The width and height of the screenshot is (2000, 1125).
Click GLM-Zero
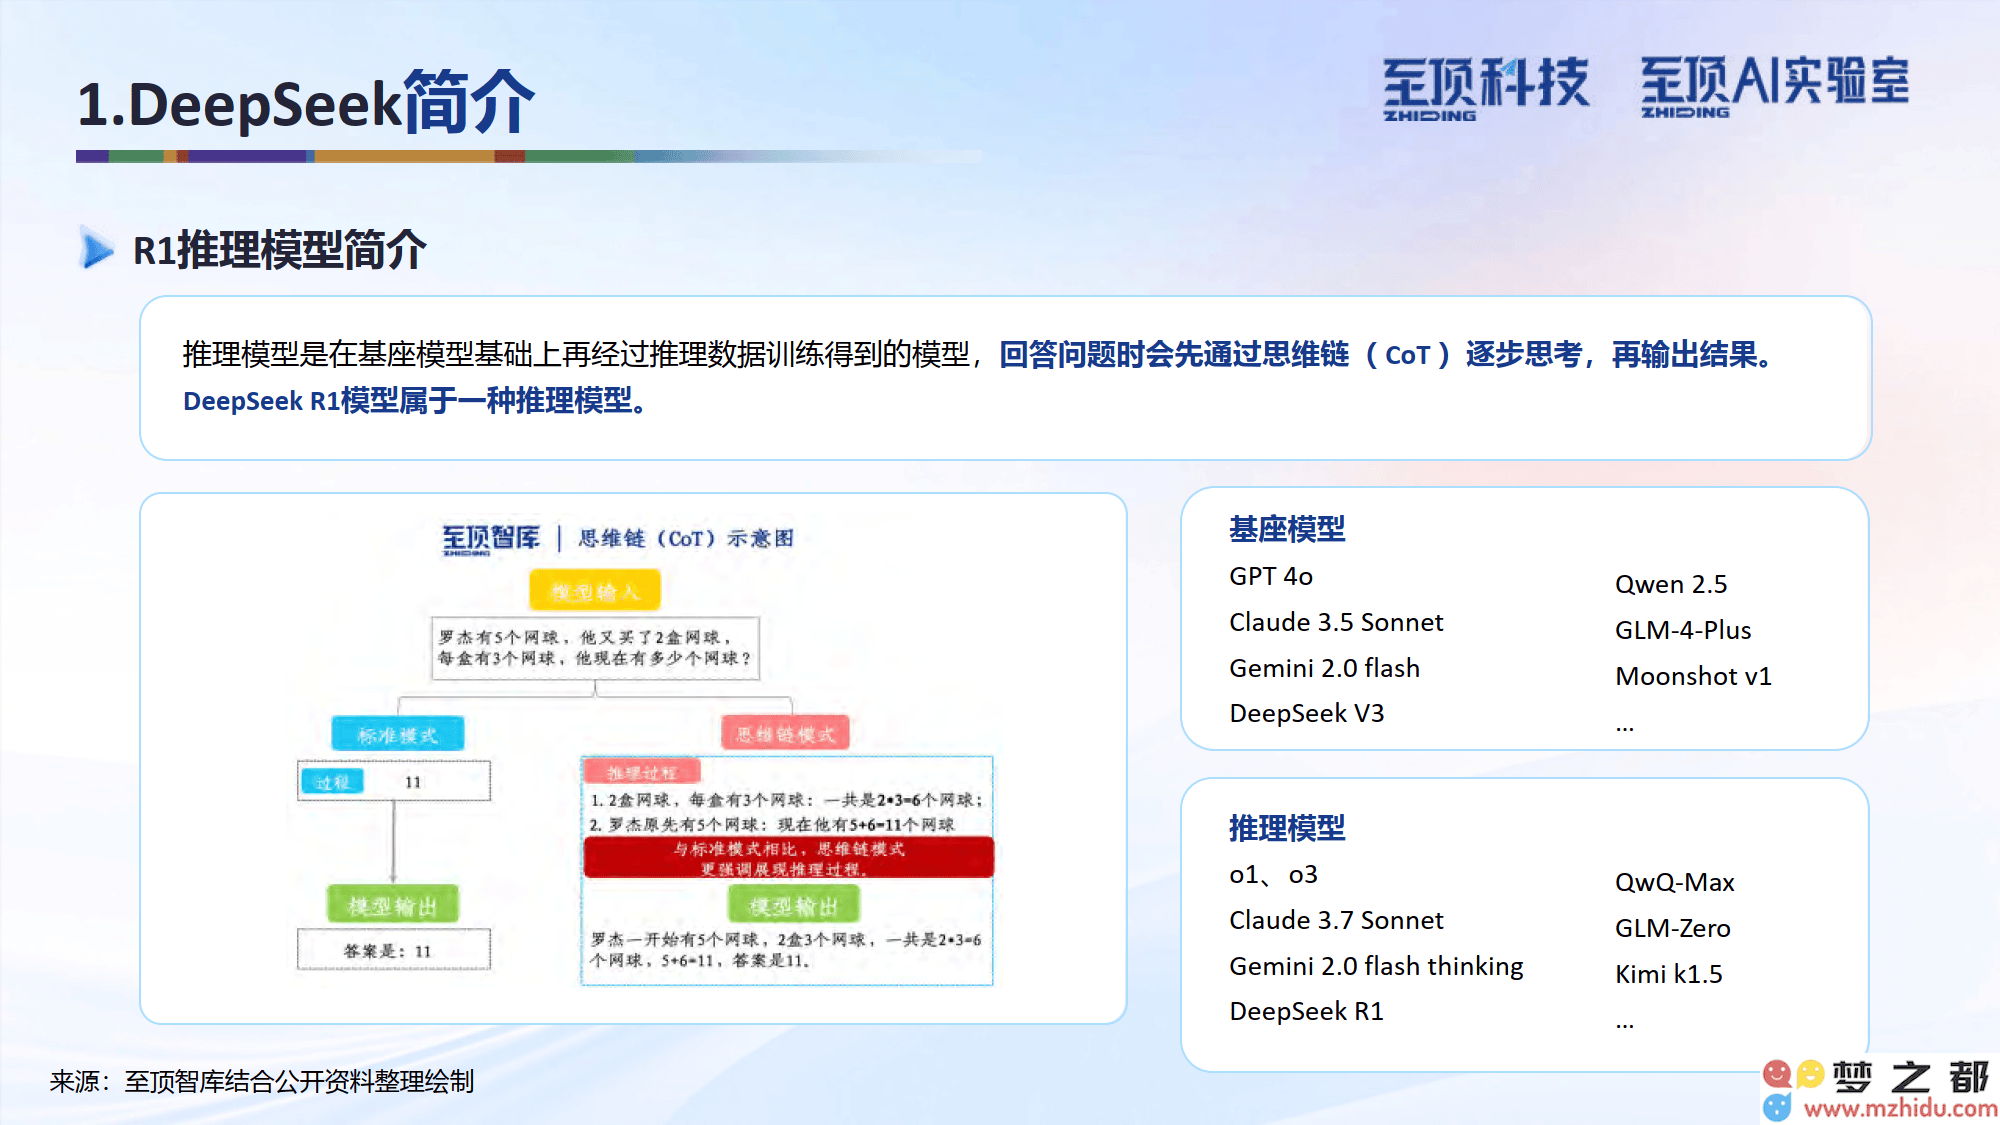tap(1673, 929)
